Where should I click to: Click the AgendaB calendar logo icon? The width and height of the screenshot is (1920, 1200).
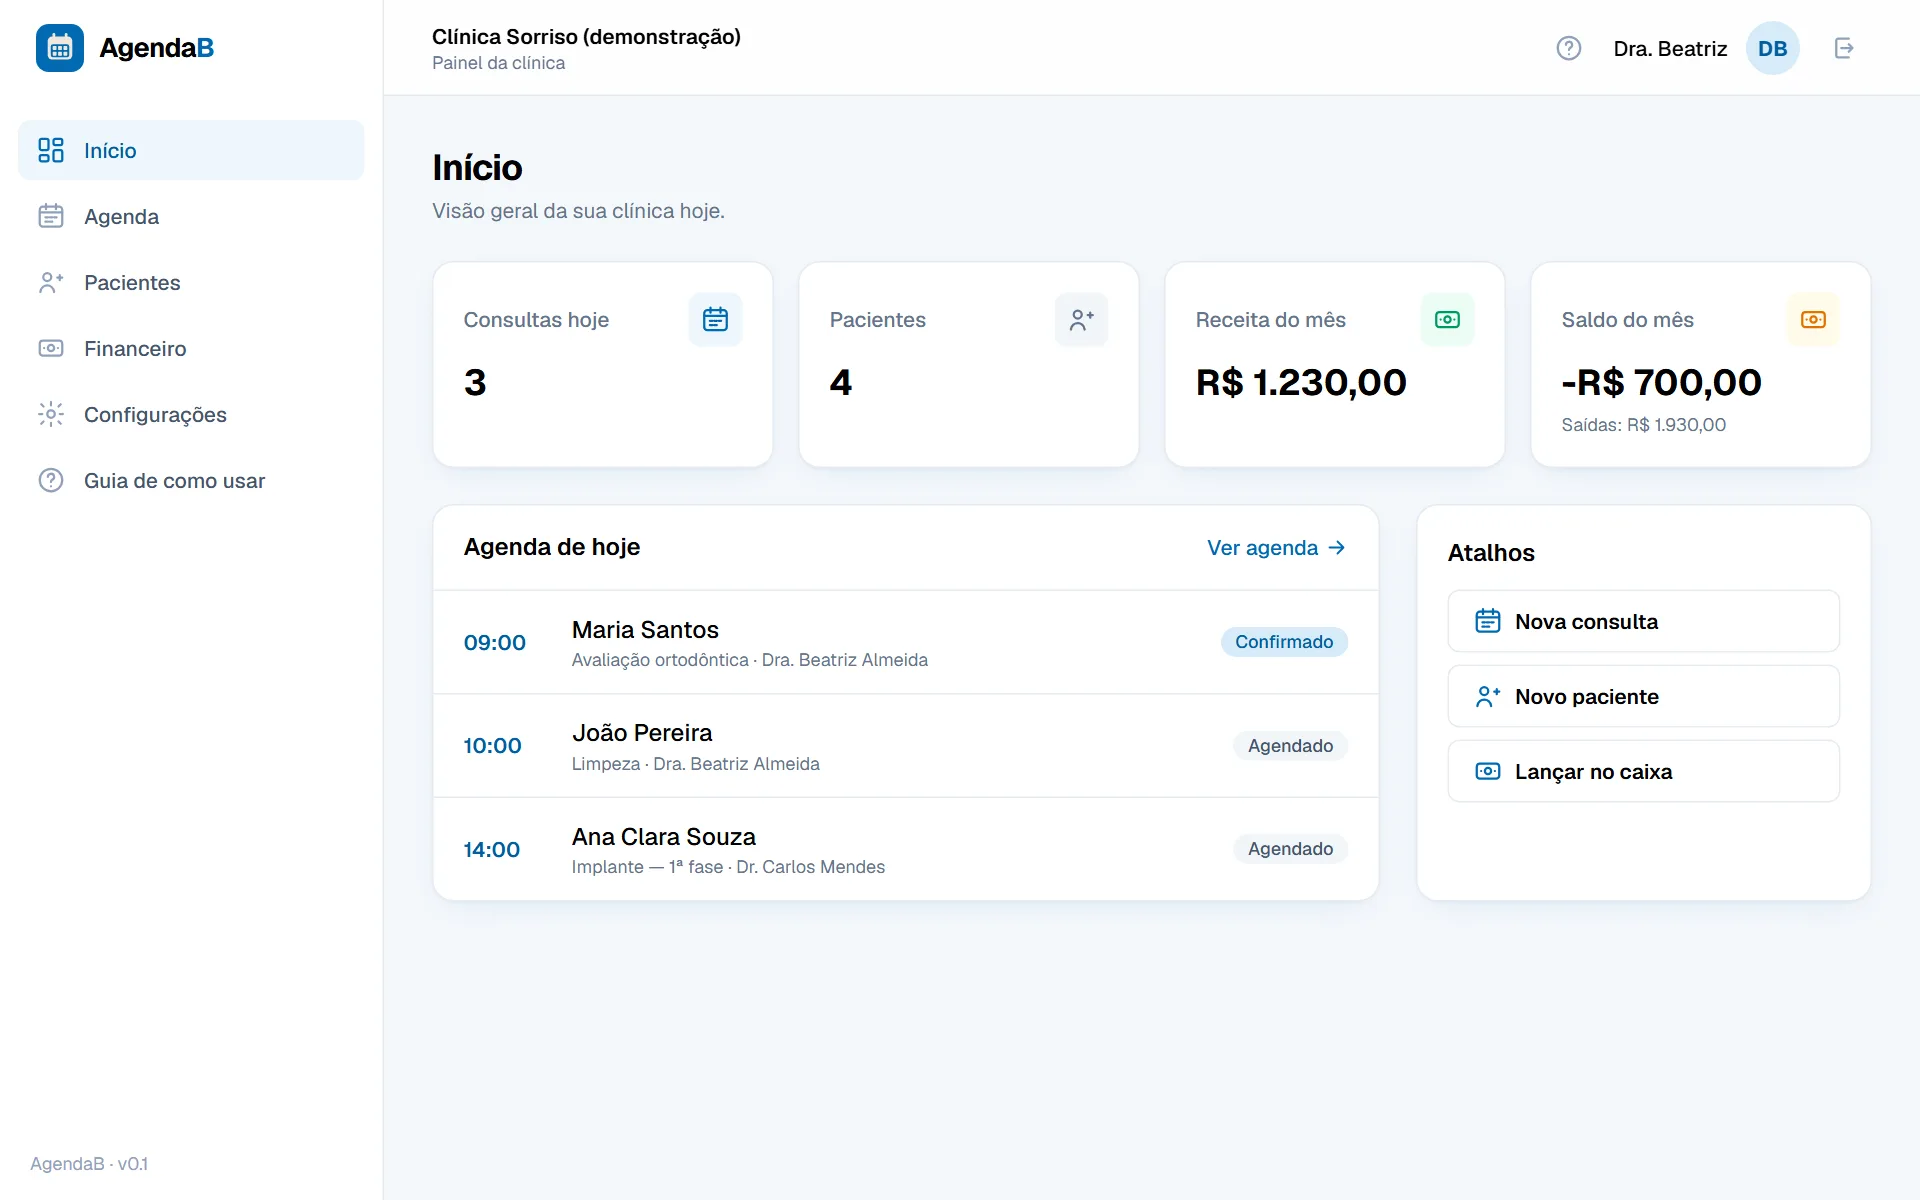(x=60, y=48)
